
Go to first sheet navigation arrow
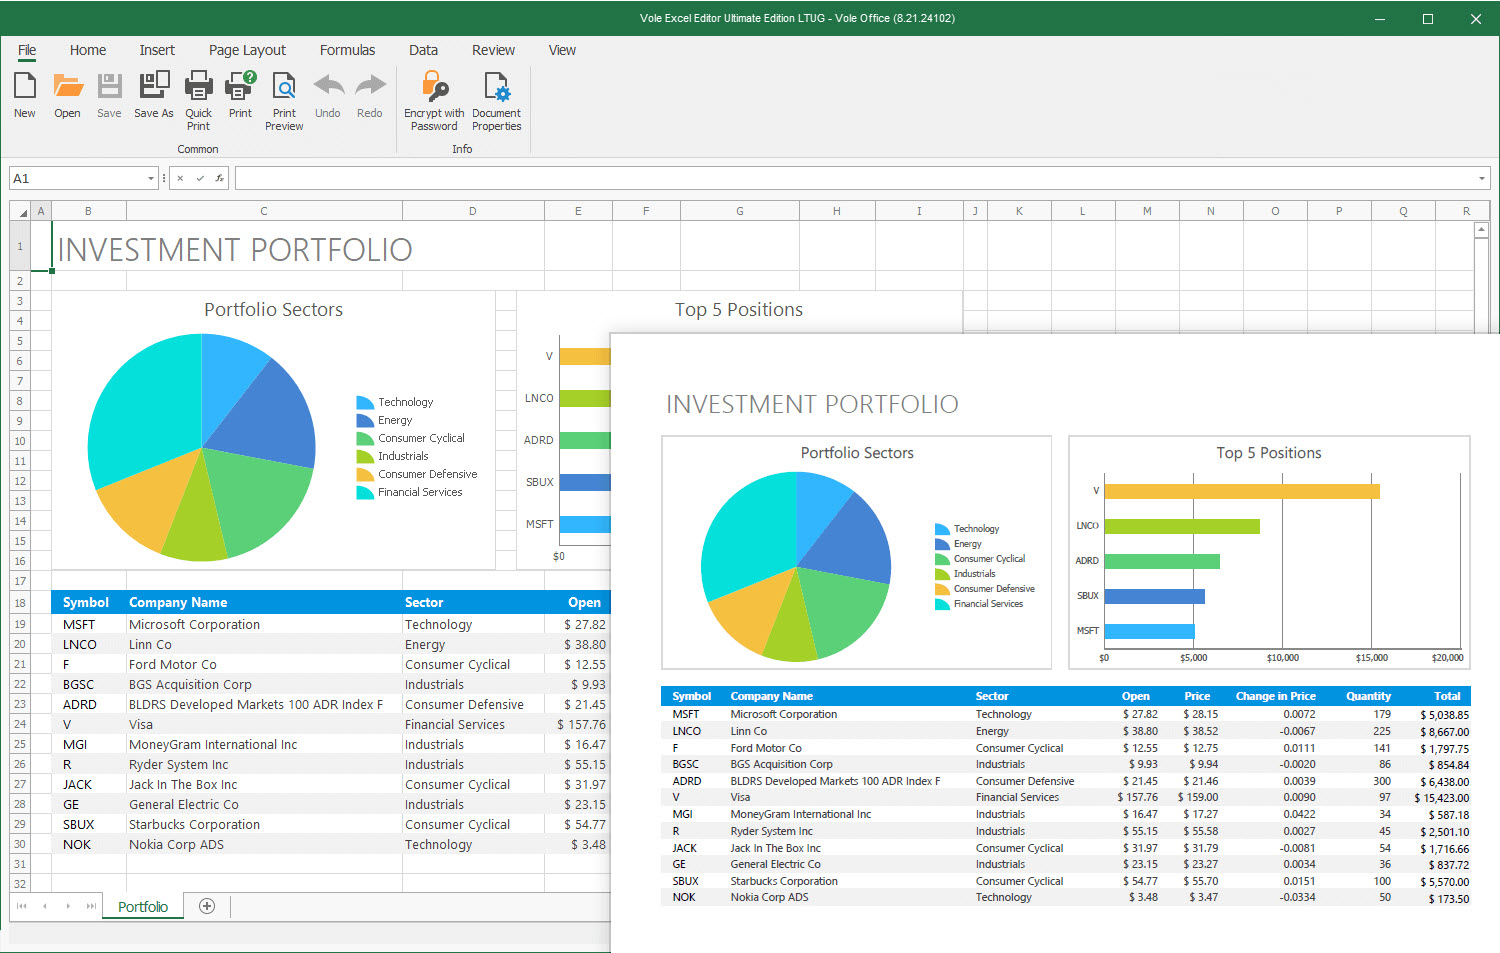point(22,906)
